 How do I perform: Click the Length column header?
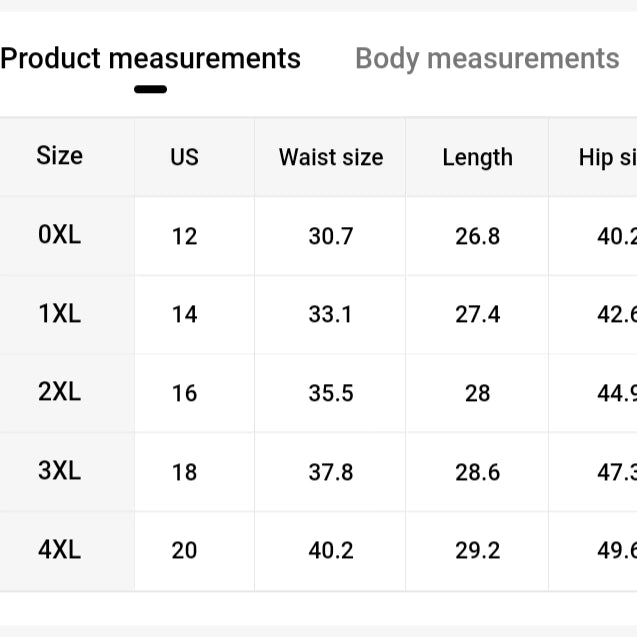477,158
